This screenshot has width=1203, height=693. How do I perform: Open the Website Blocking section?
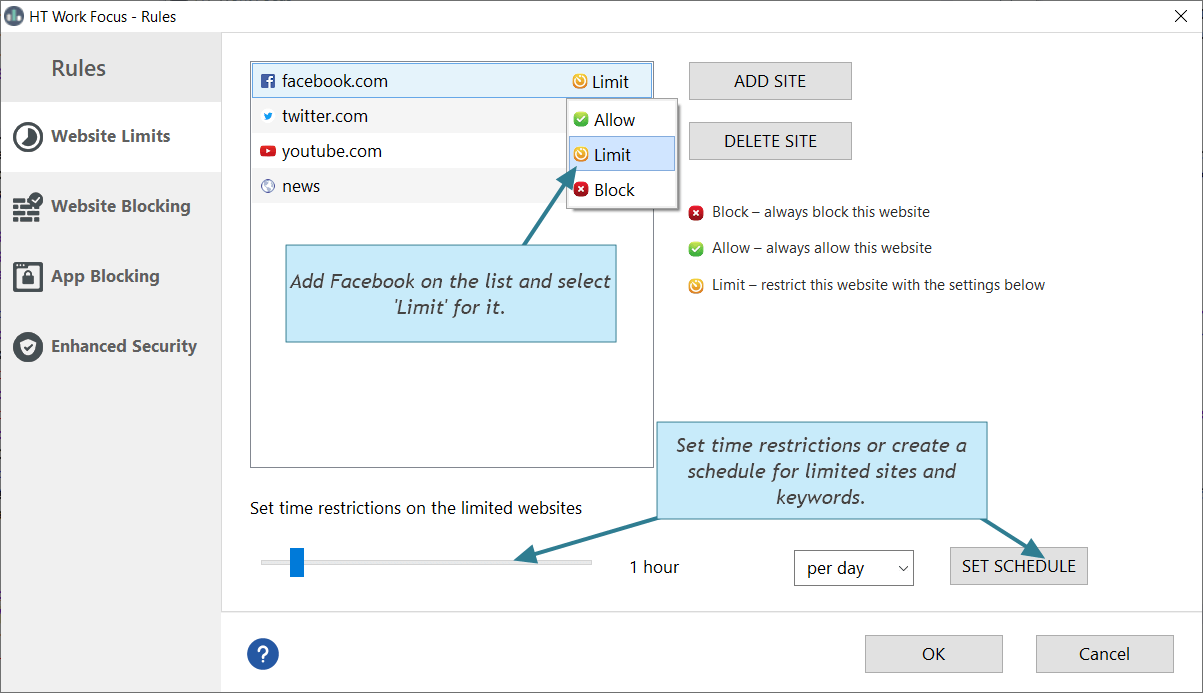point(110,207)
